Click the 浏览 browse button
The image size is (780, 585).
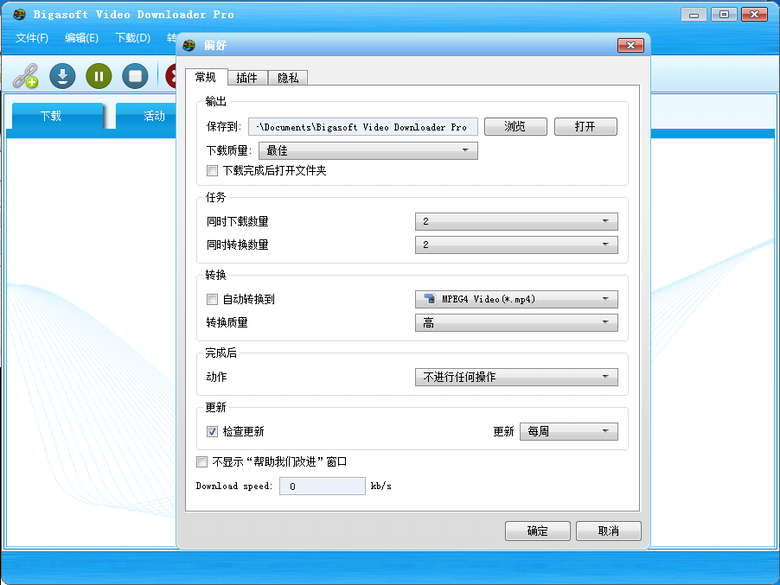pos(515,127)
